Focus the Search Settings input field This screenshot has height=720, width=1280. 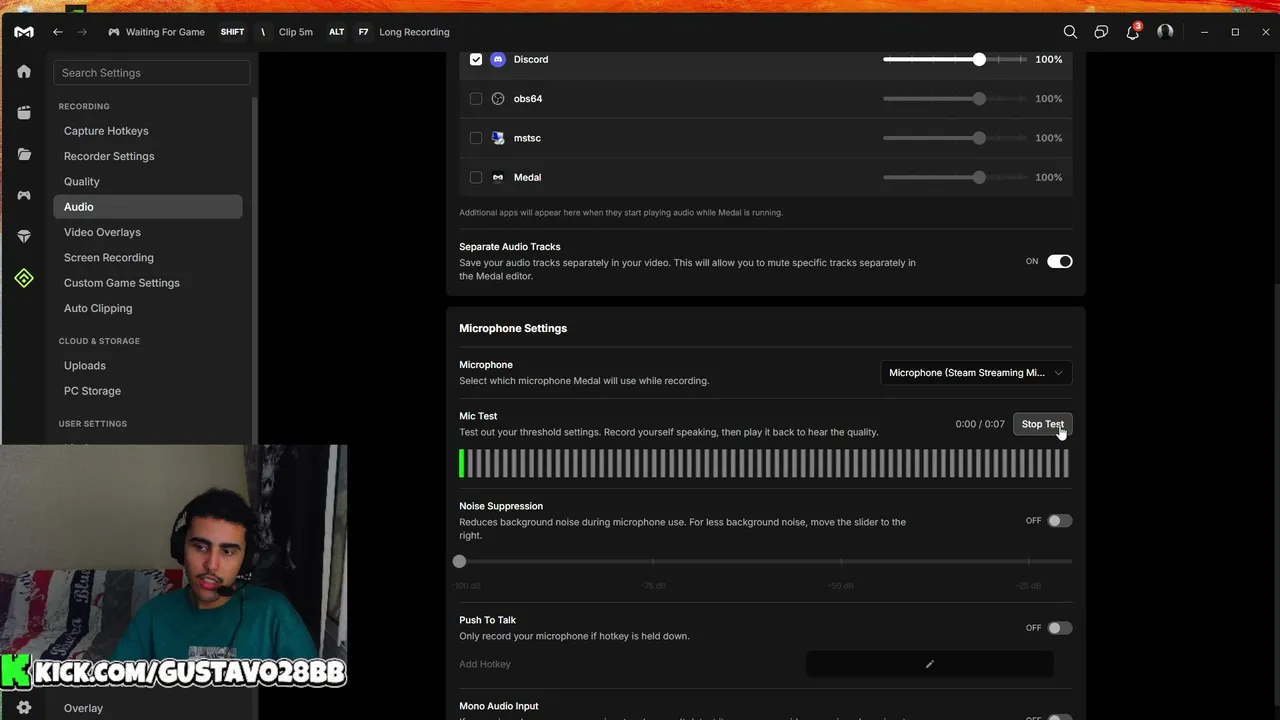tap(152, 73)
